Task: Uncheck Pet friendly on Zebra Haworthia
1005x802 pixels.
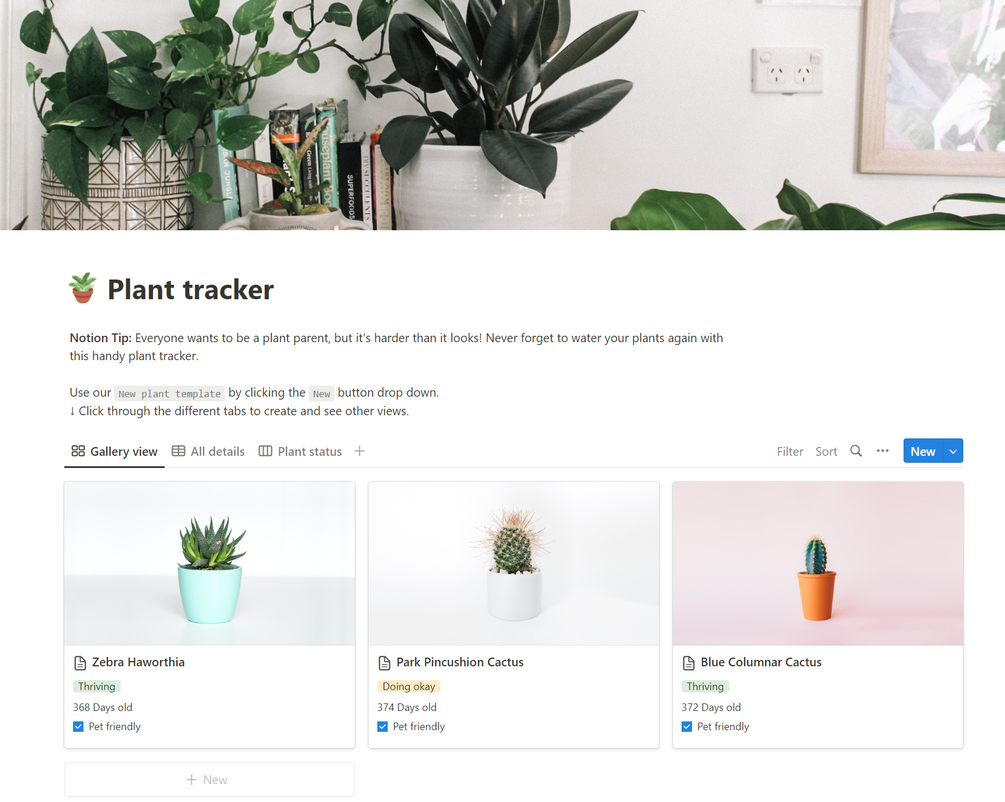Action: (78, 726)
